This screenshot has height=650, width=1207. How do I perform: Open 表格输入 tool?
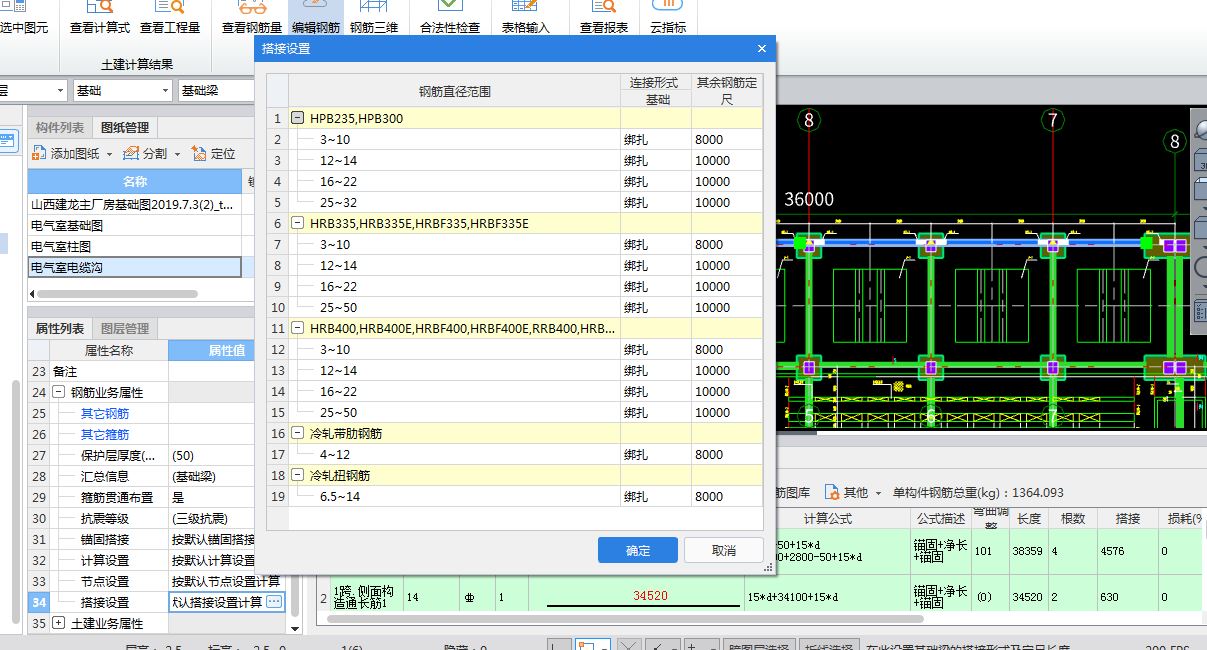526,18
